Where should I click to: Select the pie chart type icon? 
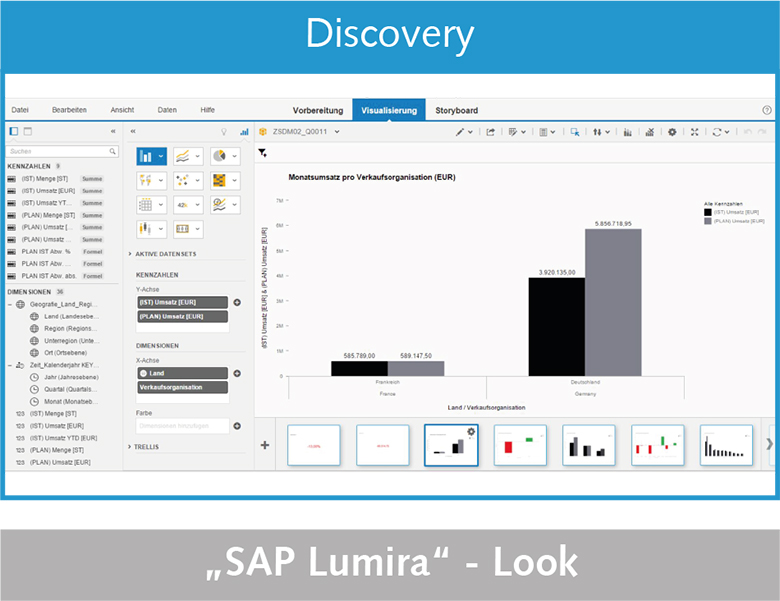[219, 156]
